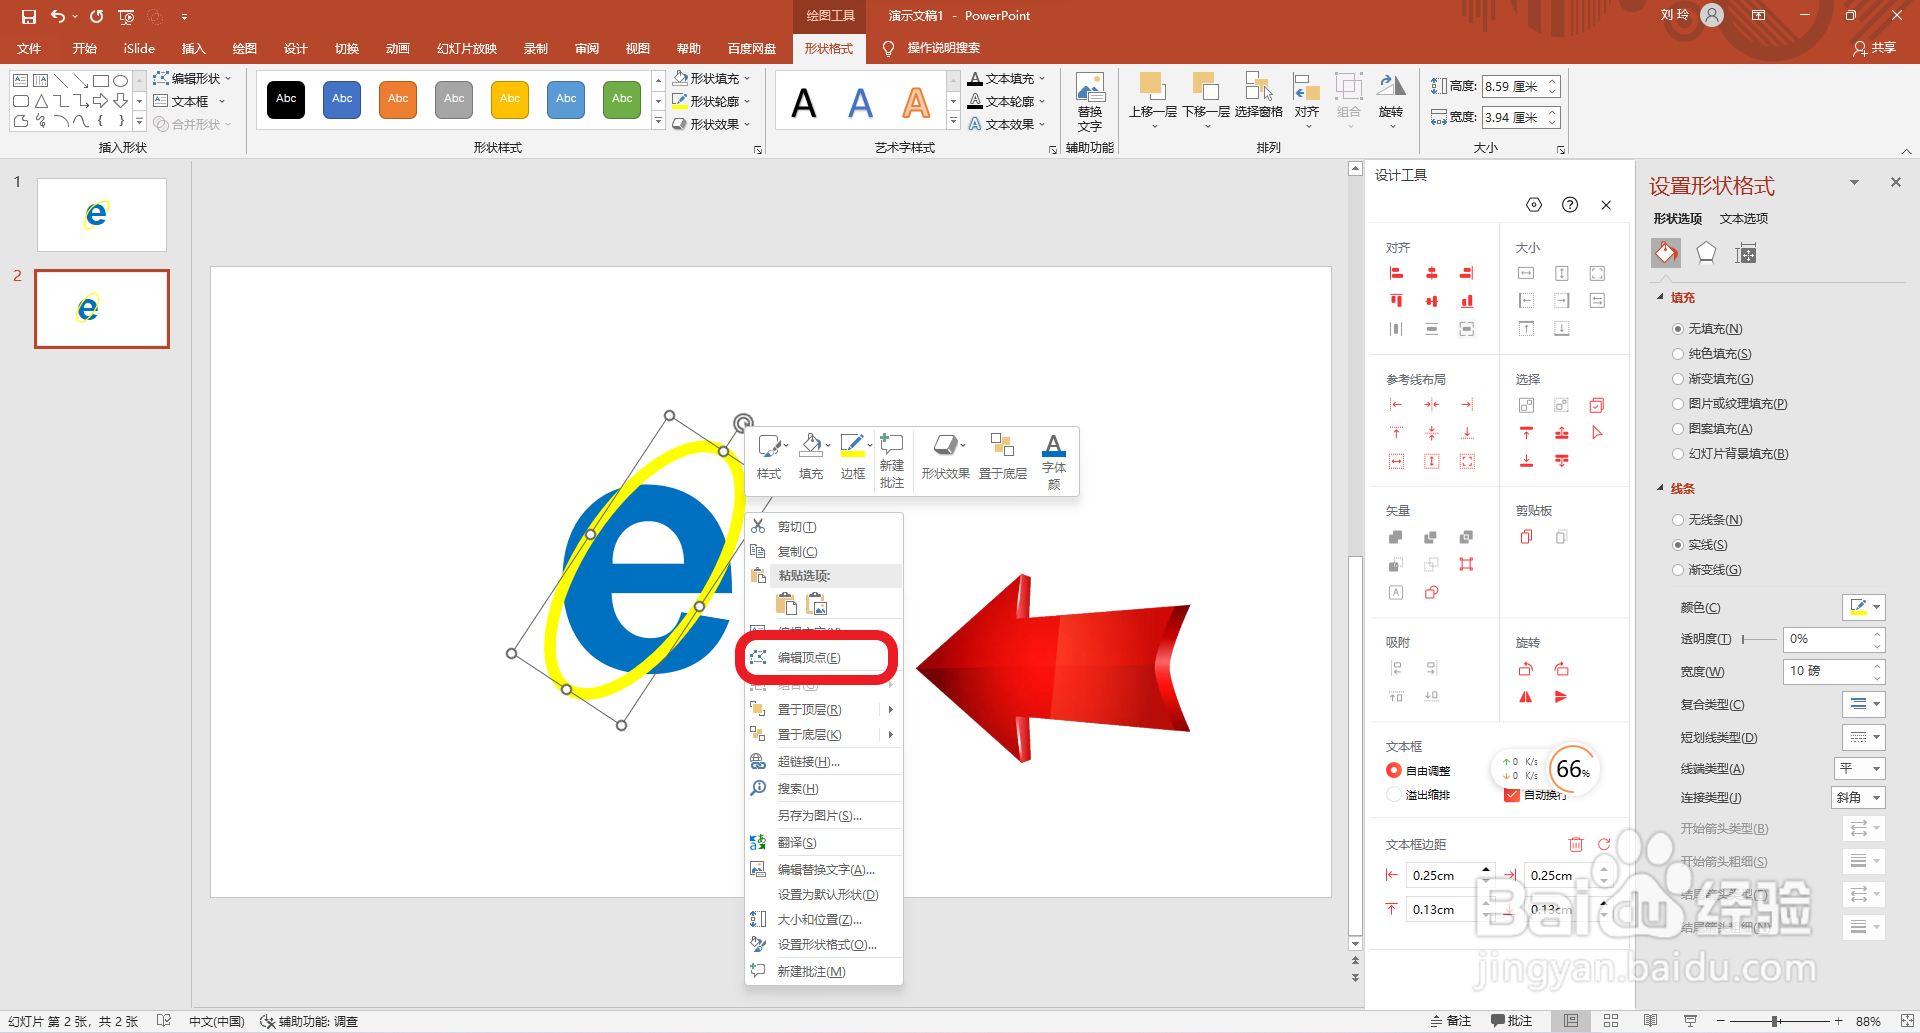
Task: Click the black Abc shape style swatch
Action: tap(286, 99)
